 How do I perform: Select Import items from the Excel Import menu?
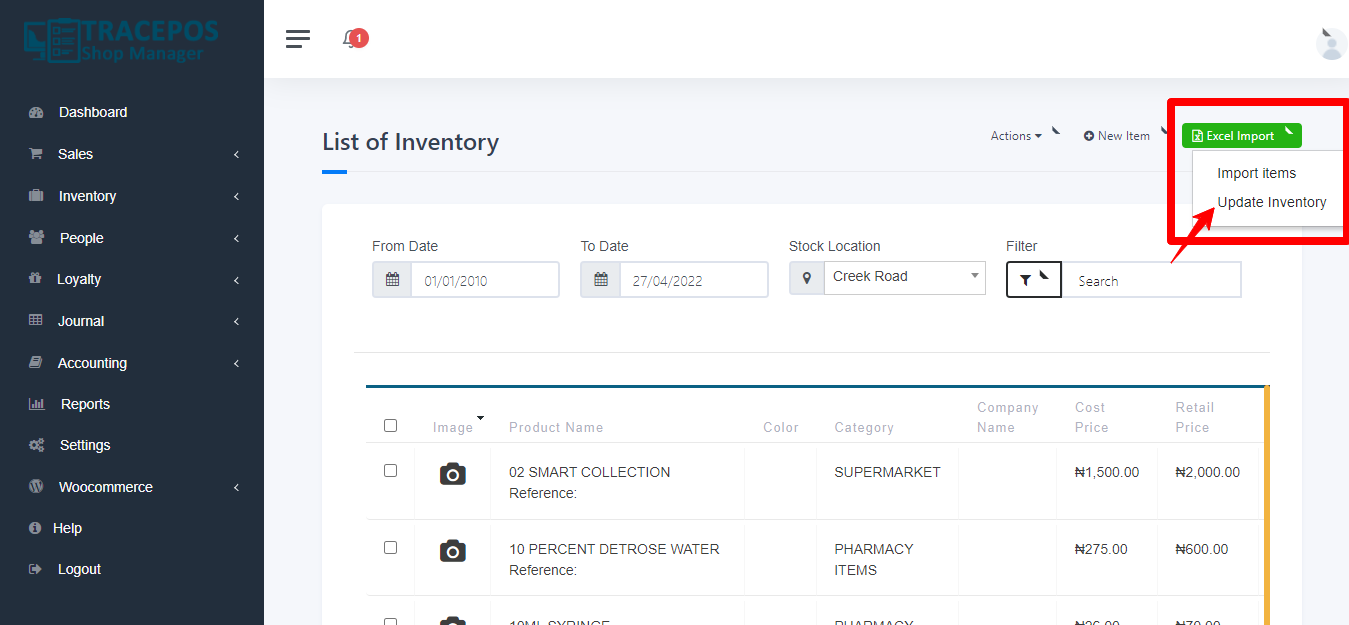[1256, 173]
